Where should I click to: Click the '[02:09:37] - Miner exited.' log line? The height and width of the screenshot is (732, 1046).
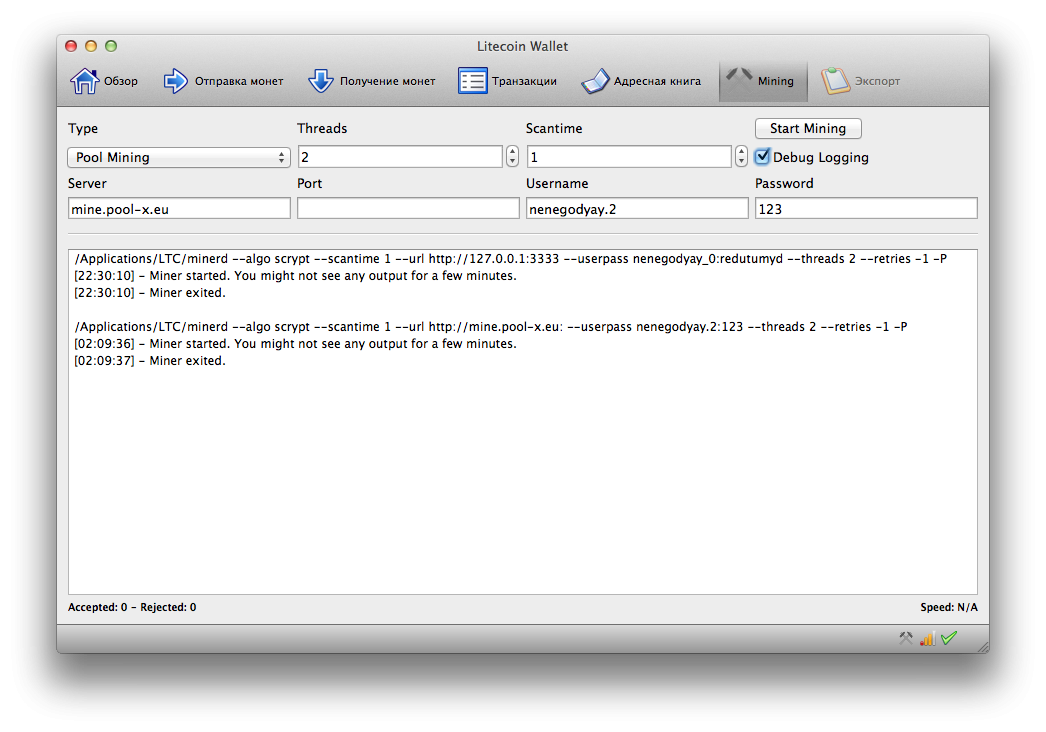coord(150,360)
